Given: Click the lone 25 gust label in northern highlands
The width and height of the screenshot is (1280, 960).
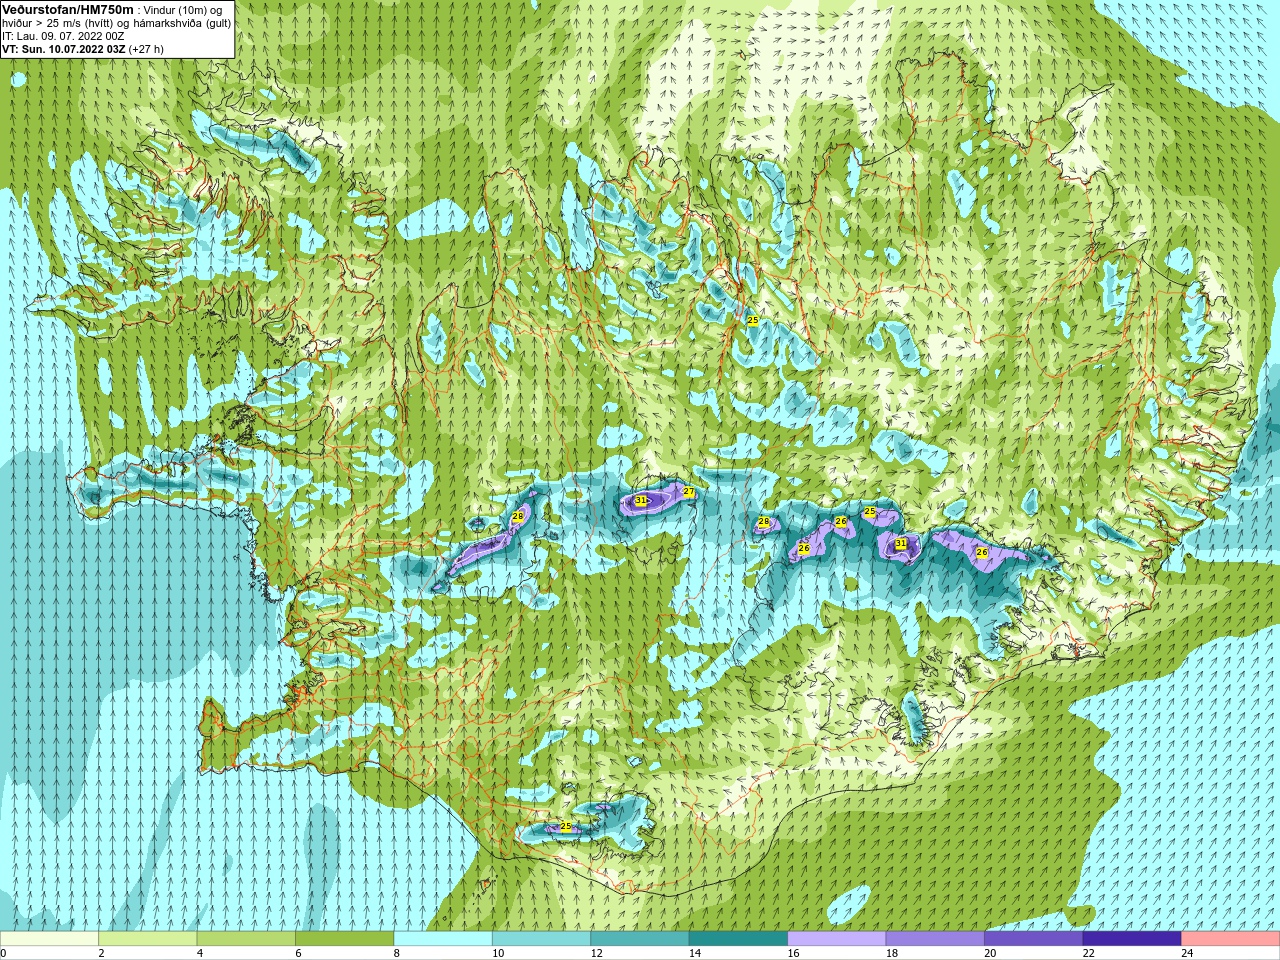Looking at the screenshot, I should click(x=753, y=320).
